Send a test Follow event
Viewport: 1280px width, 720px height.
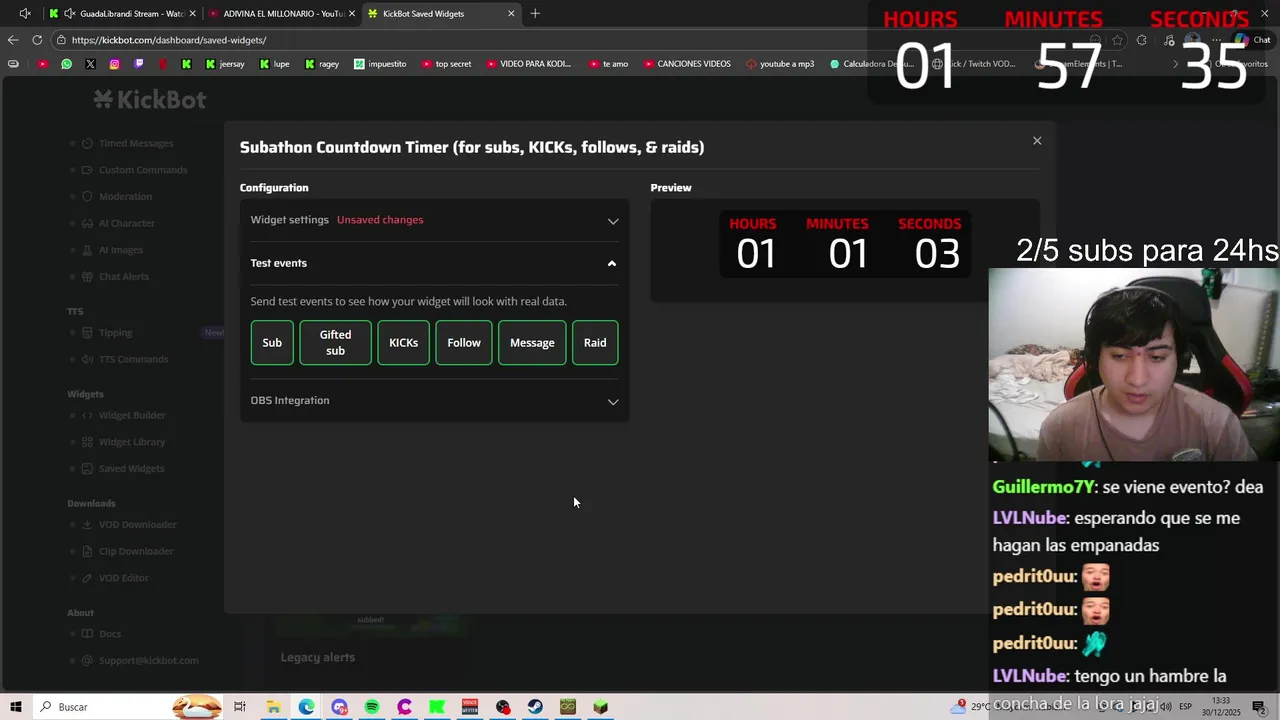[x=464, y=343]
